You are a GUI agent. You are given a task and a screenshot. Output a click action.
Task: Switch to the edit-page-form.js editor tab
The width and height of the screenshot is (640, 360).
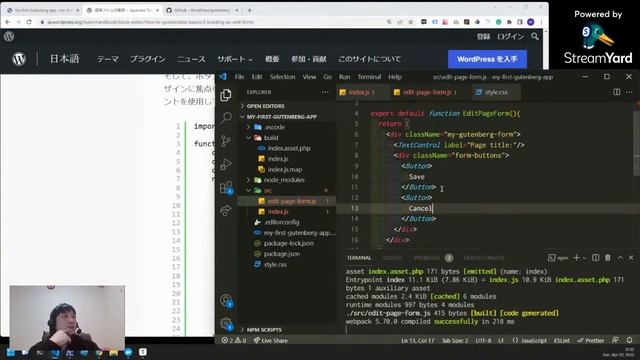tap(430, 92)
